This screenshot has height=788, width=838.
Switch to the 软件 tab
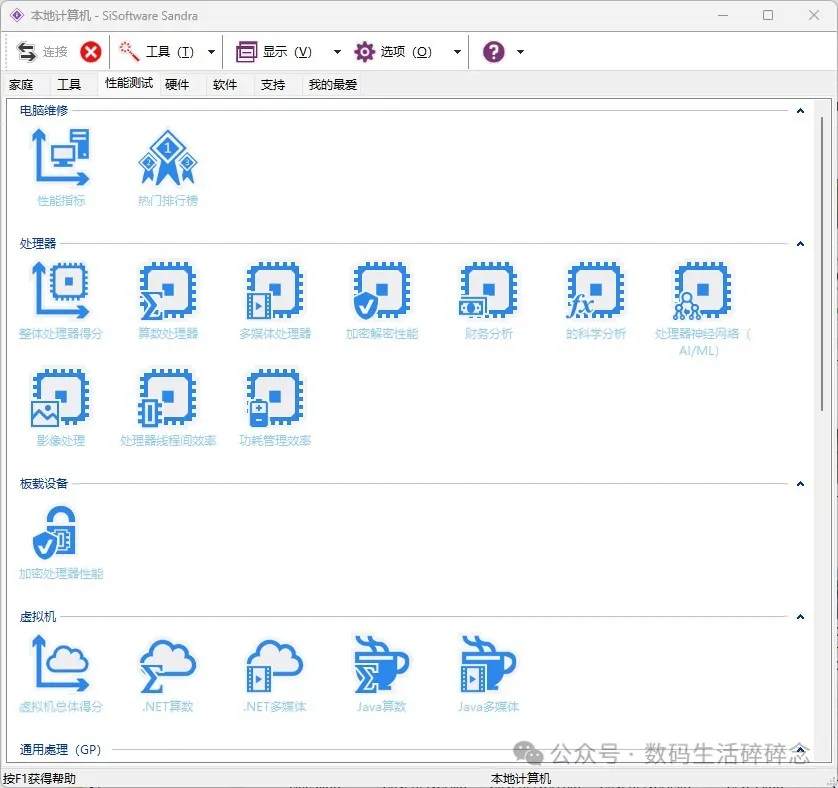click(224, 84)
